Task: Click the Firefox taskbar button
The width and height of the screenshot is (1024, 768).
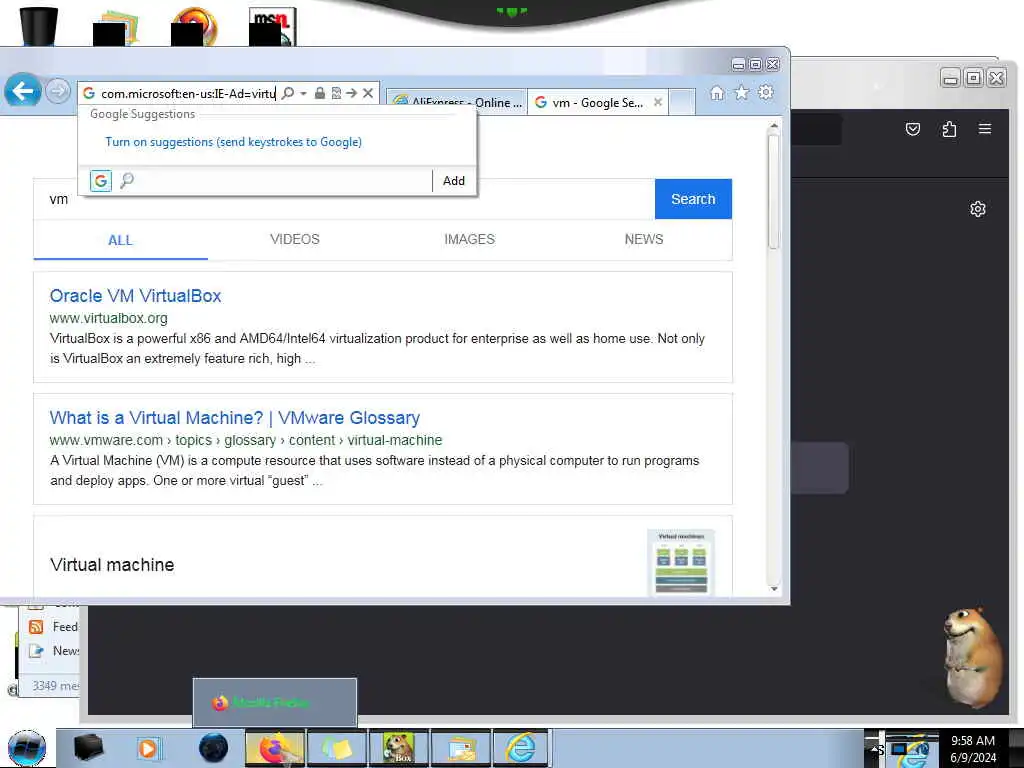Action: pos(275,748)
